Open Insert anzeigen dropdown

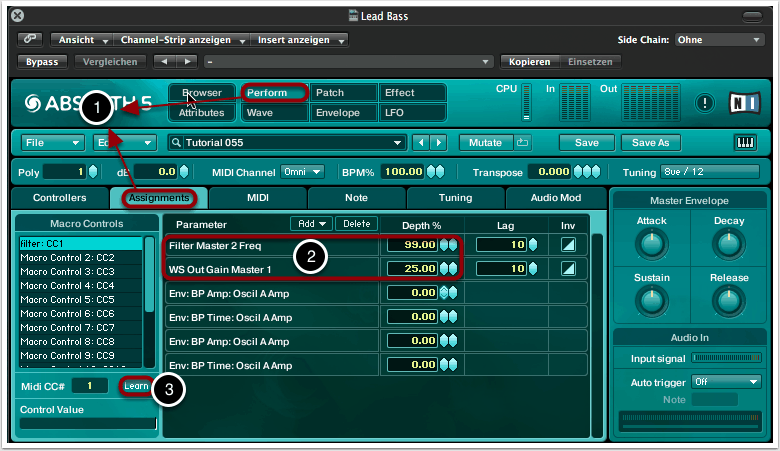299,39
